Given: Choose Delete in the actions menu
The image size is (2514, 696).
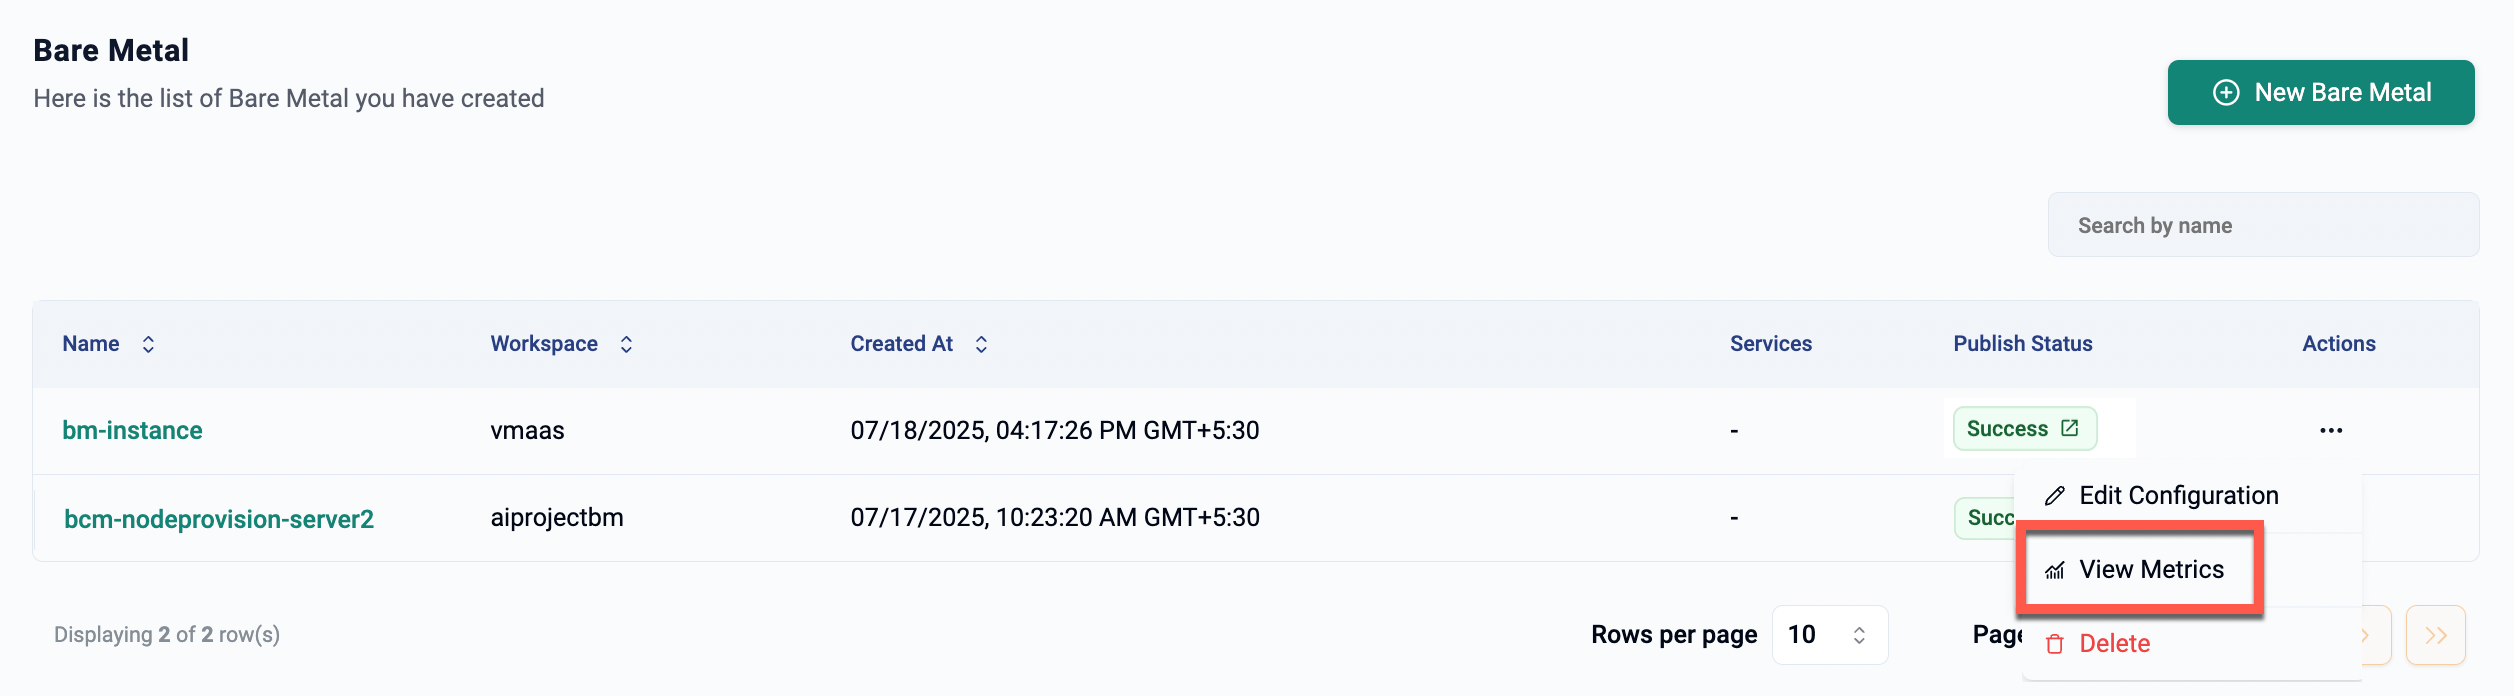Looking at the screenshot, I should (x=2114, y=644).
